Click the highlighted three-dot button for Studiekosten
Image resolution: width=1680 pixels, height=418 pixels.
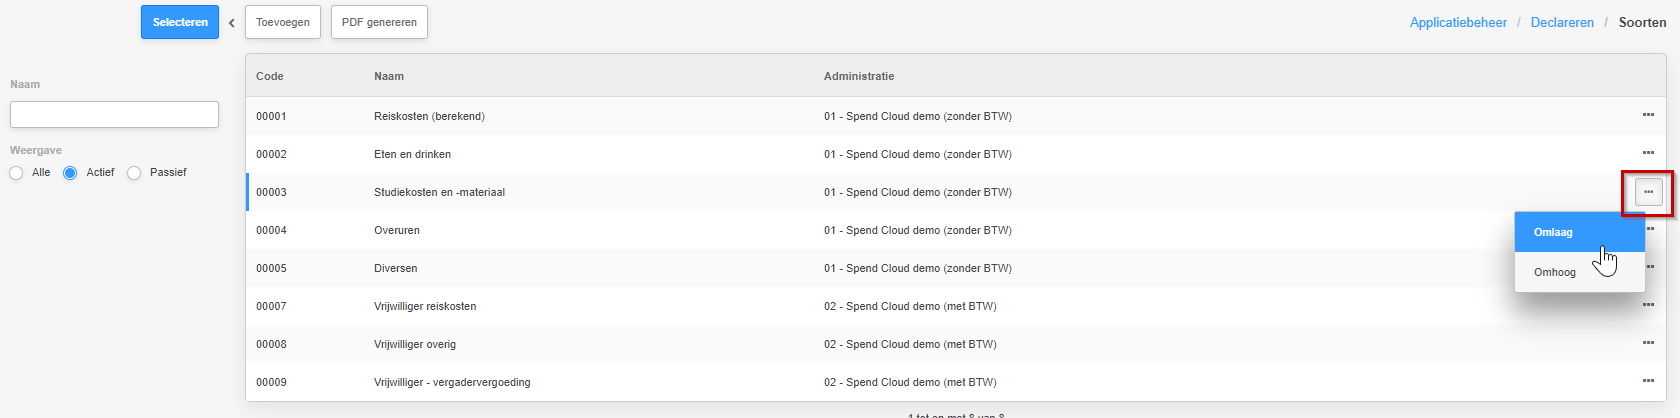click(1648, 192)
